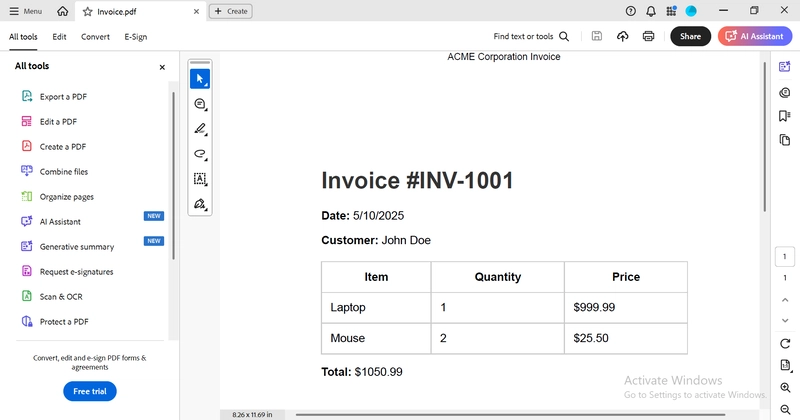Switch to the Convert tab
The width and height of the screenshot is (800, 420).
(95, 37)
